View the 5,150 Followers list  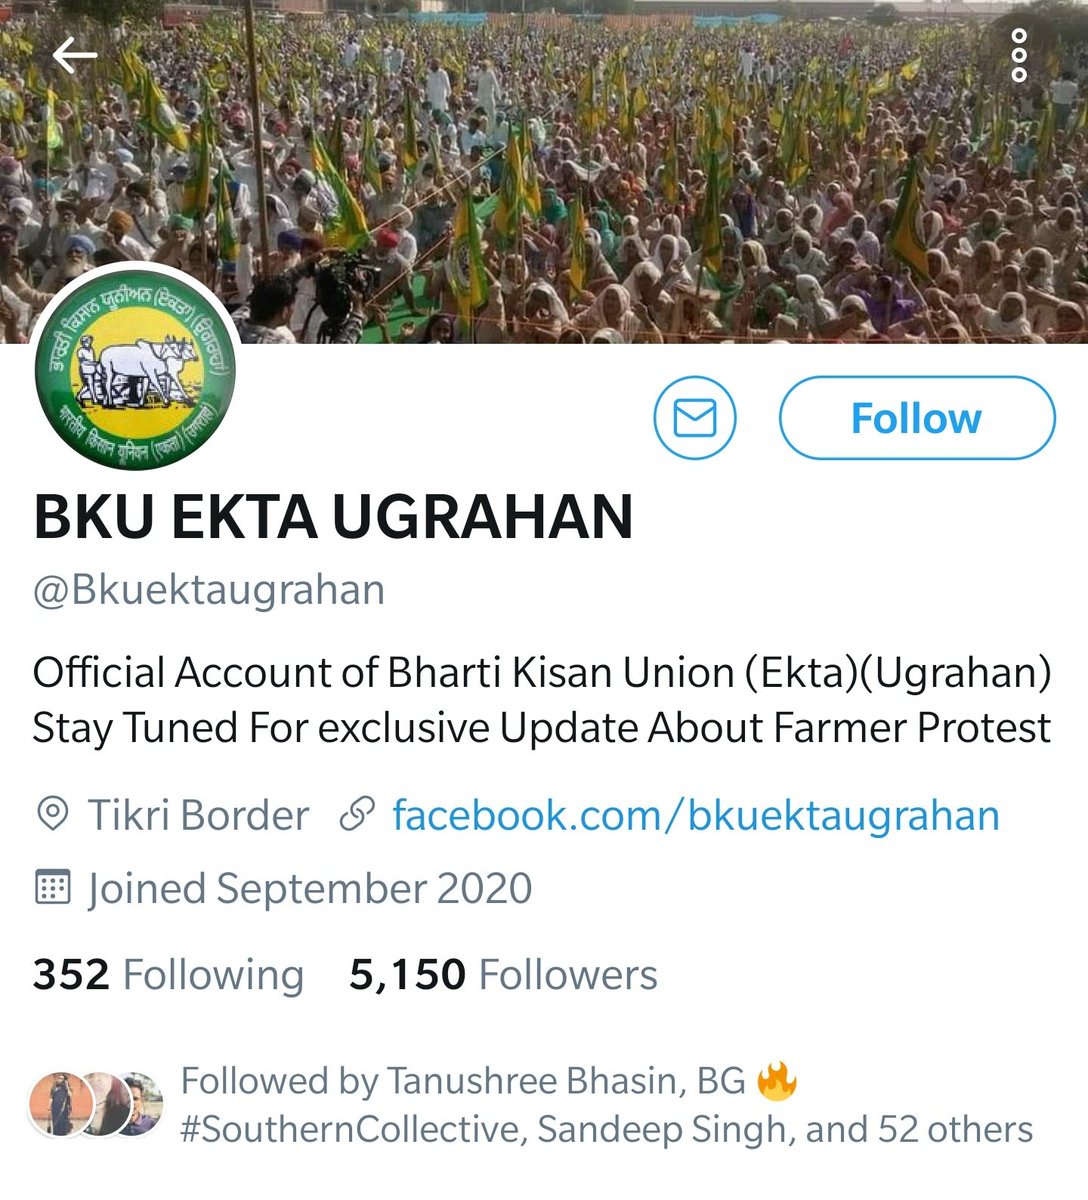[503, 975]
